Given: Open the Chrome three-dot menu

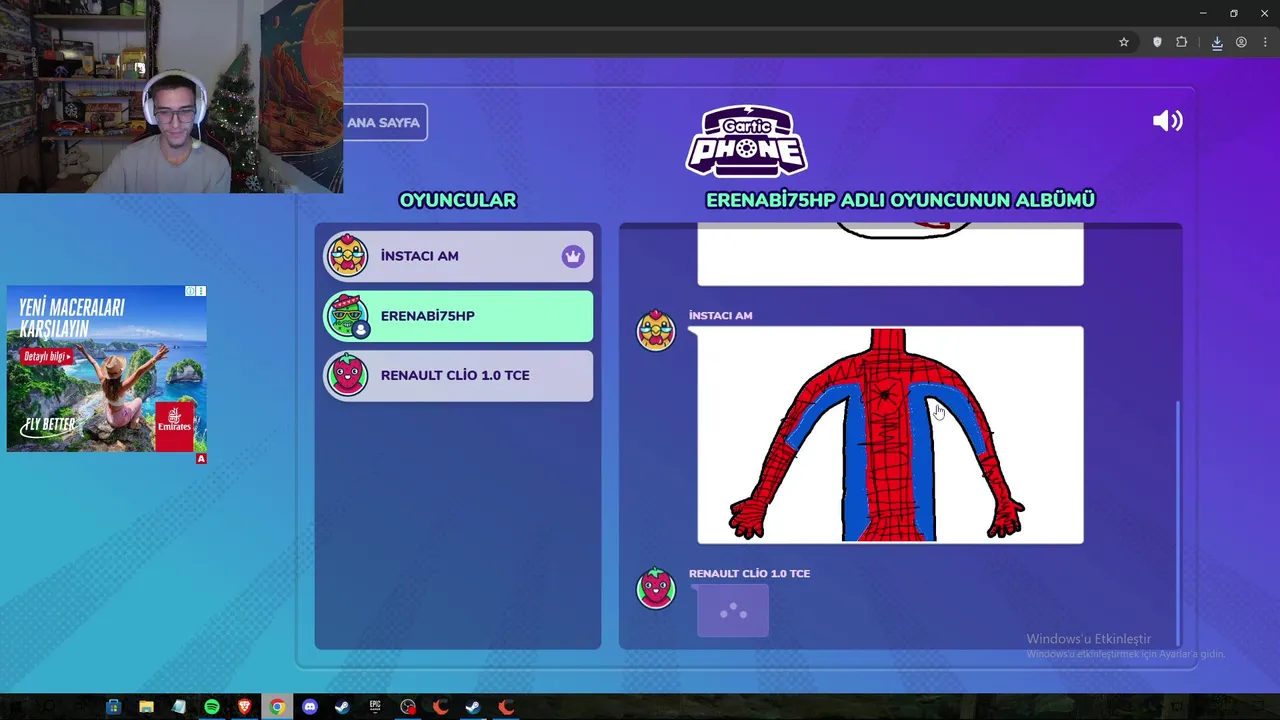Looking at the screenshot, I should (x=1265, y=42).
